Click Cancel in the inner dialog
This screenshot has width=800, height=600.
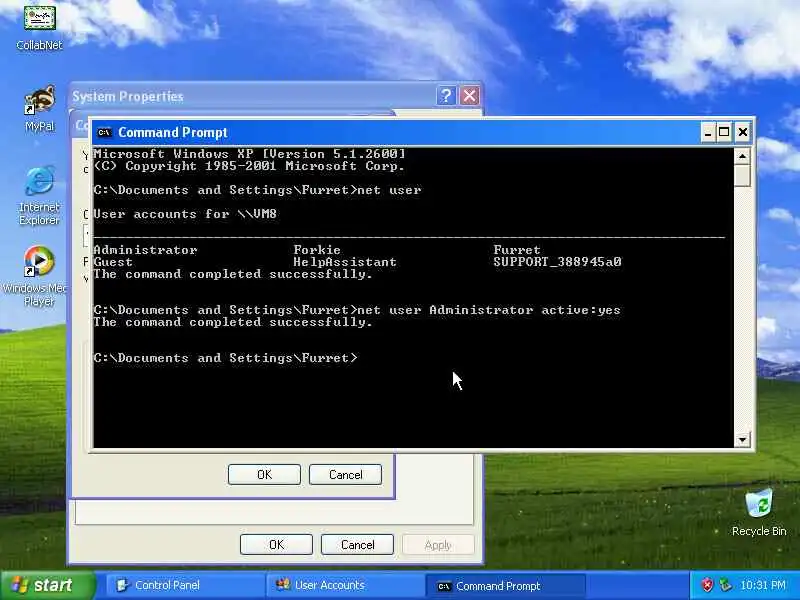(x=345, y=474)
